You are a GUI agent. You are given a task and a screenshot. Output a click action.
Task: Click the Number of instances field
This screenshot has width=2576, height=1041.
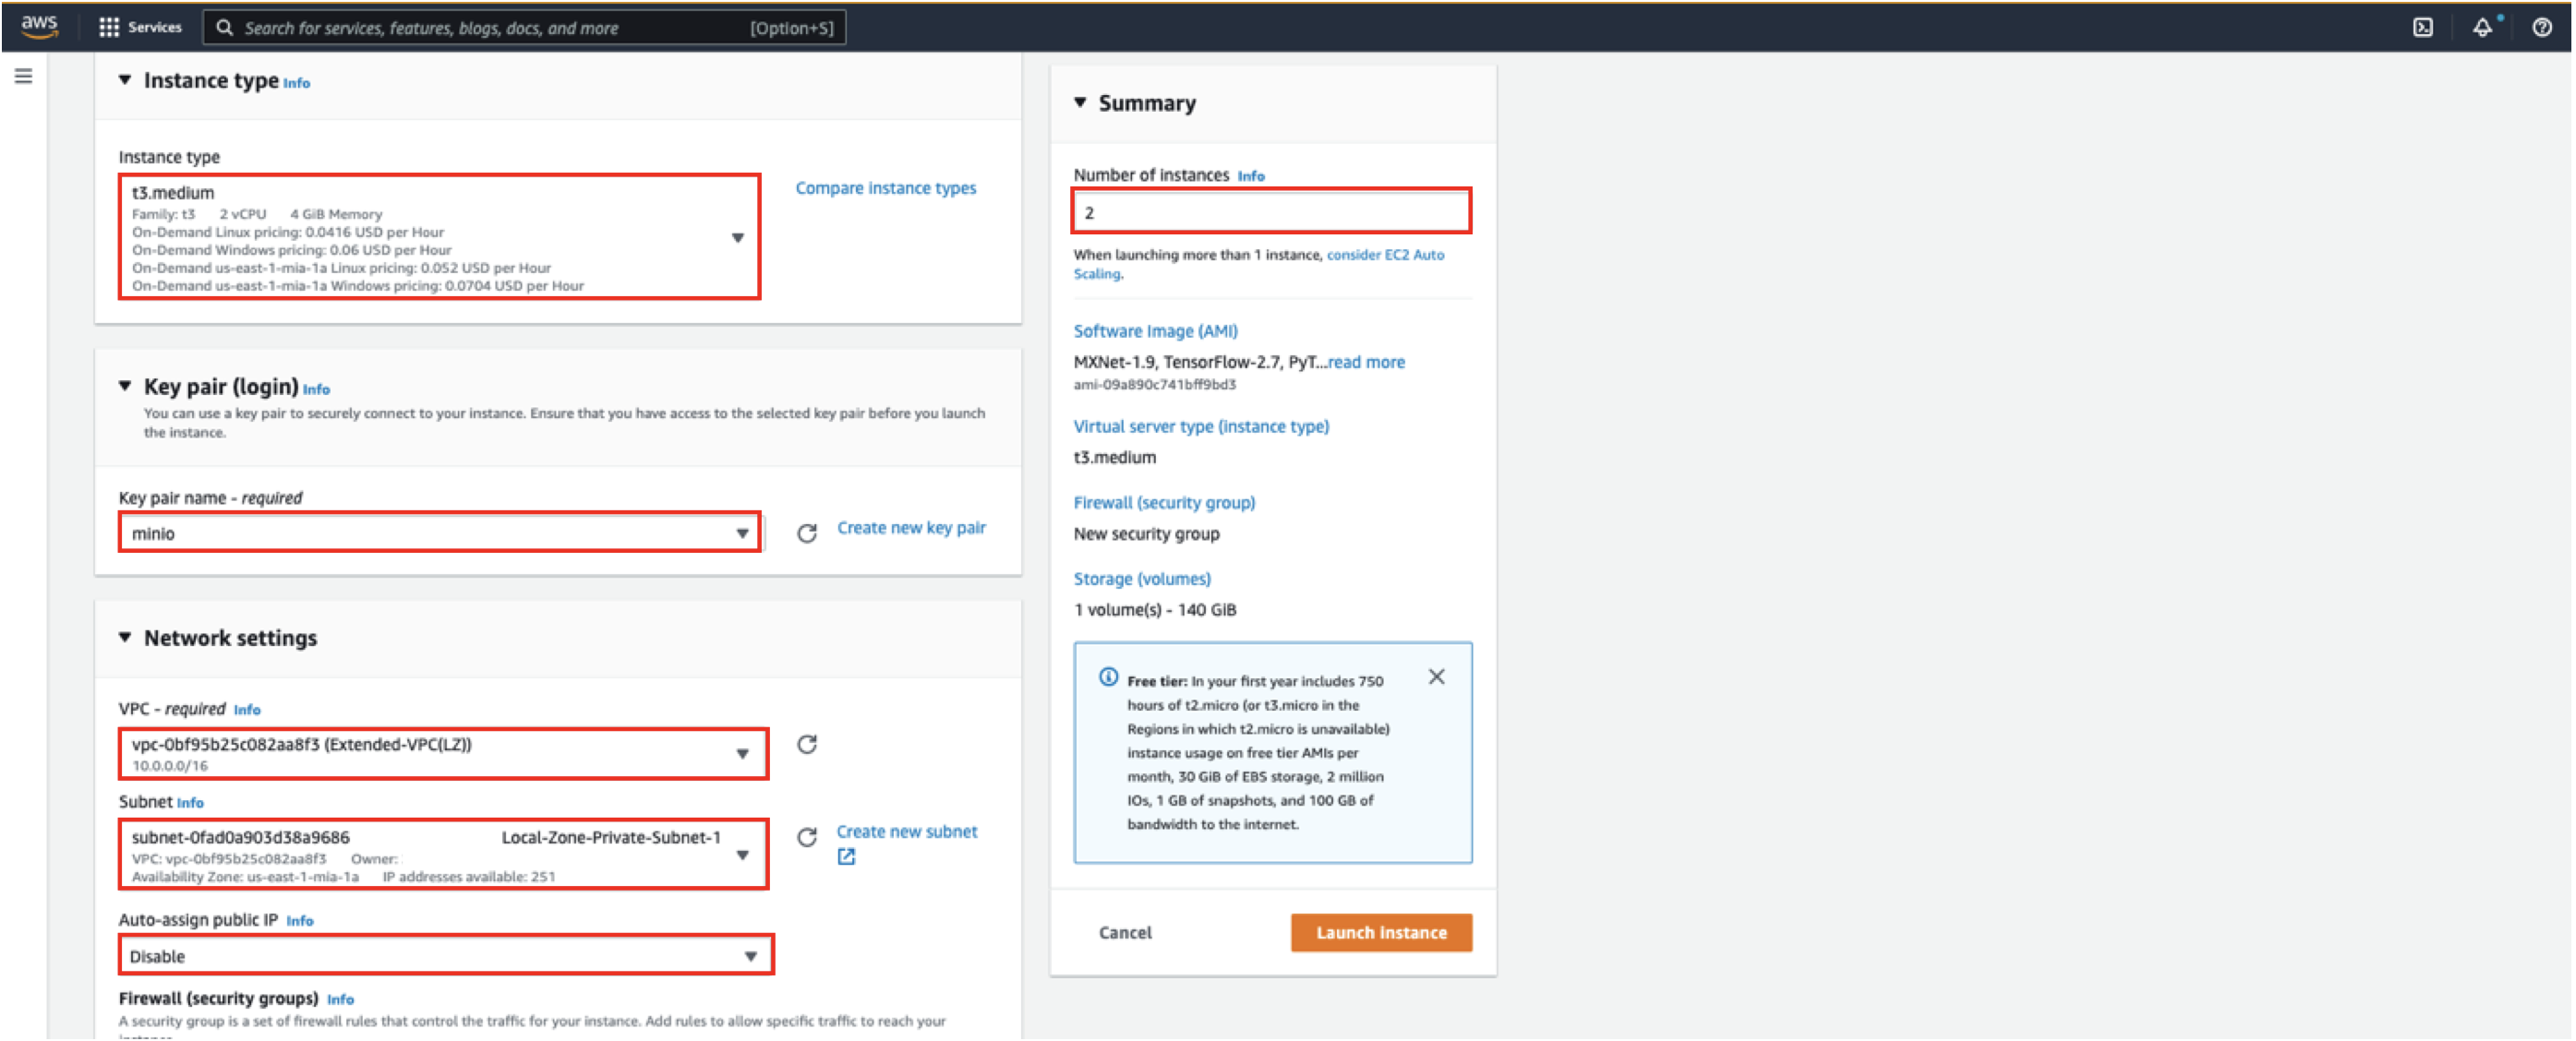(1270, 212)
